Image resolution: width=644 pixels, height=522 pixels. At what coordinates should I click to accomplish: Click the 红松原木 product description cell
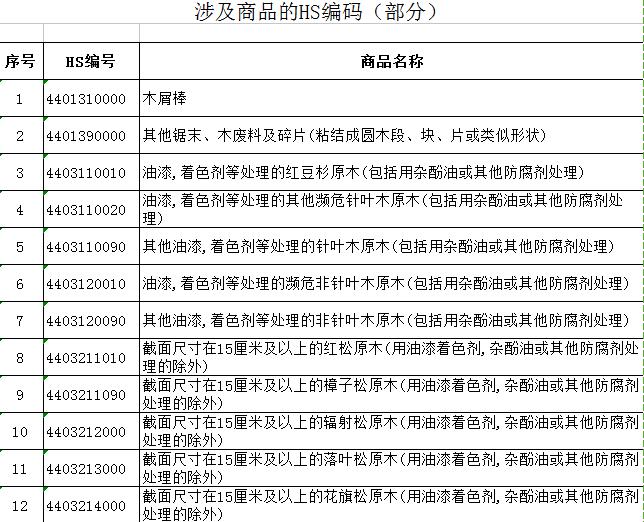coord(391,357)
